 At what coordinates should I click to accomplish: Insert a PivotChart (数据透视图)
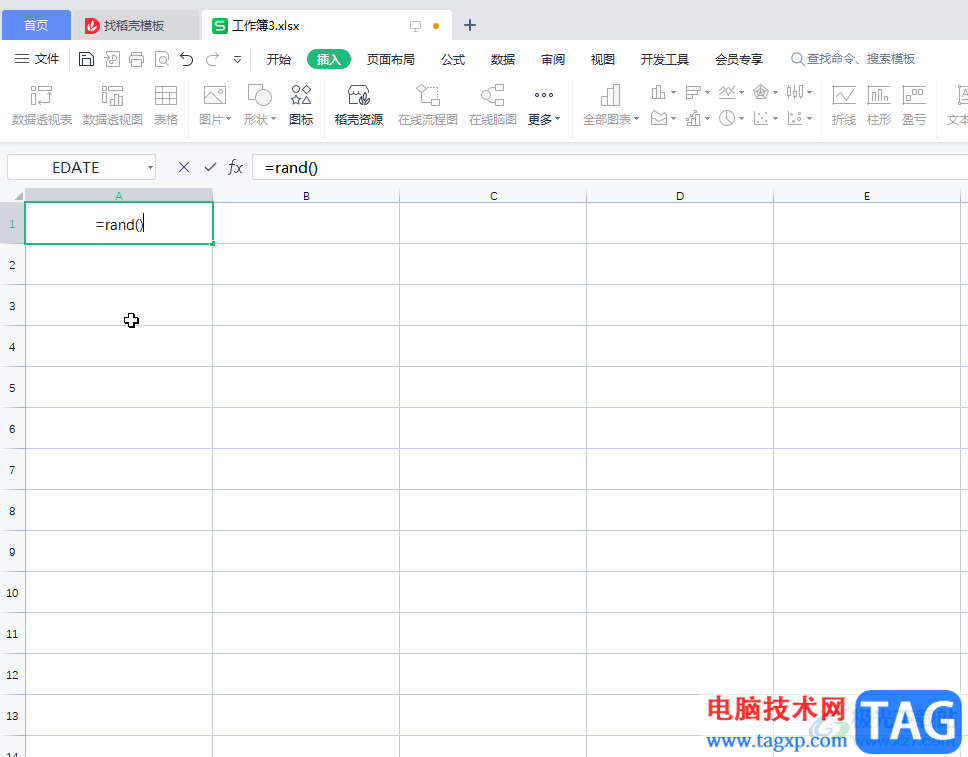[112, 105]
